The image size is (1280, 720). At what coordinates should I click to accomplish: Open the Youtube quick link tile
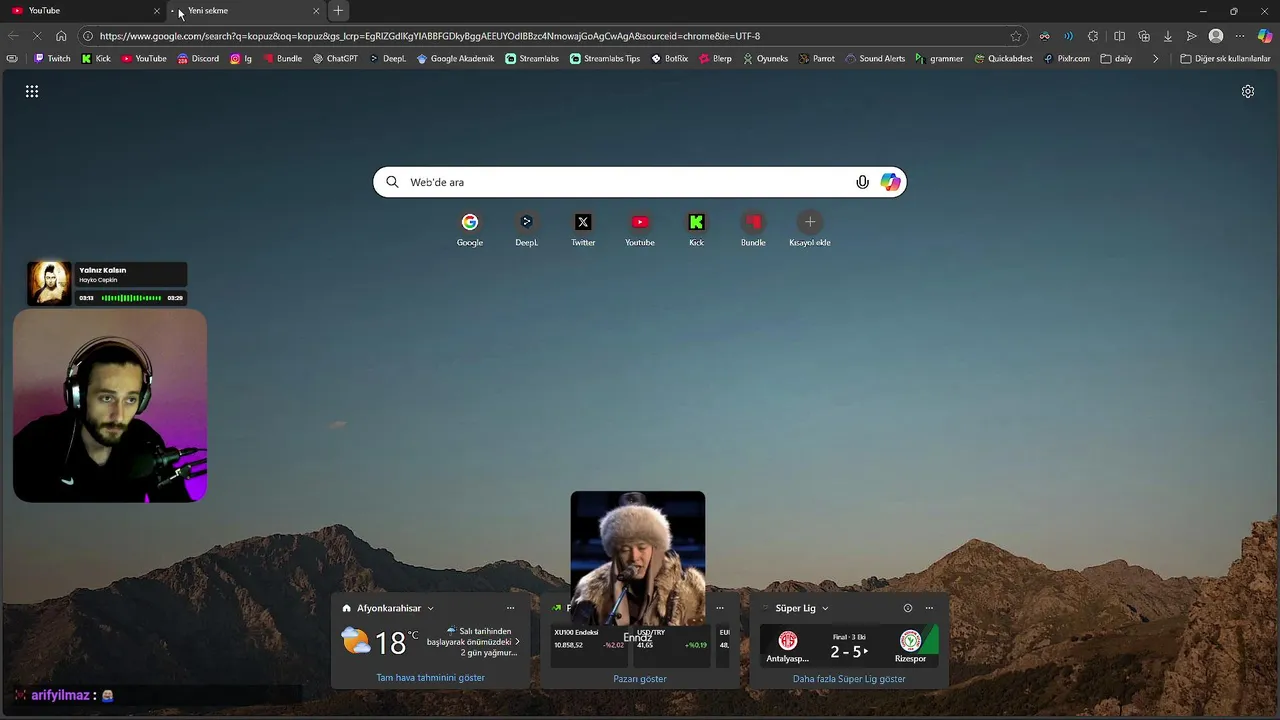pos(640,229)
